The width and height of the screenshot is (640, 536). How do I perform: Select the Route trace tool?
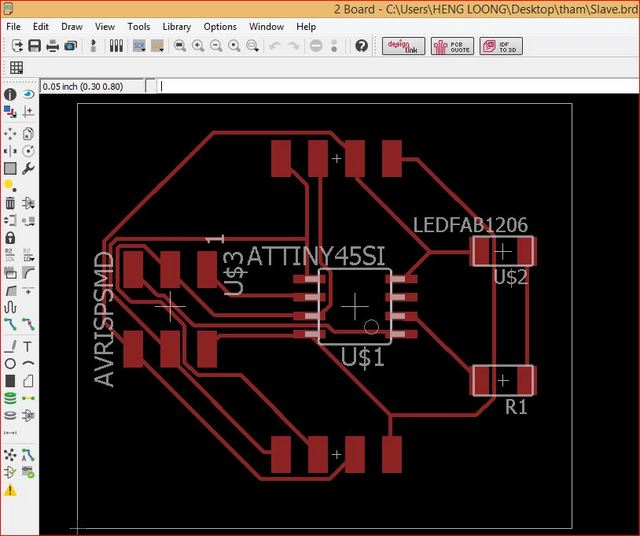tap(10, 325)
